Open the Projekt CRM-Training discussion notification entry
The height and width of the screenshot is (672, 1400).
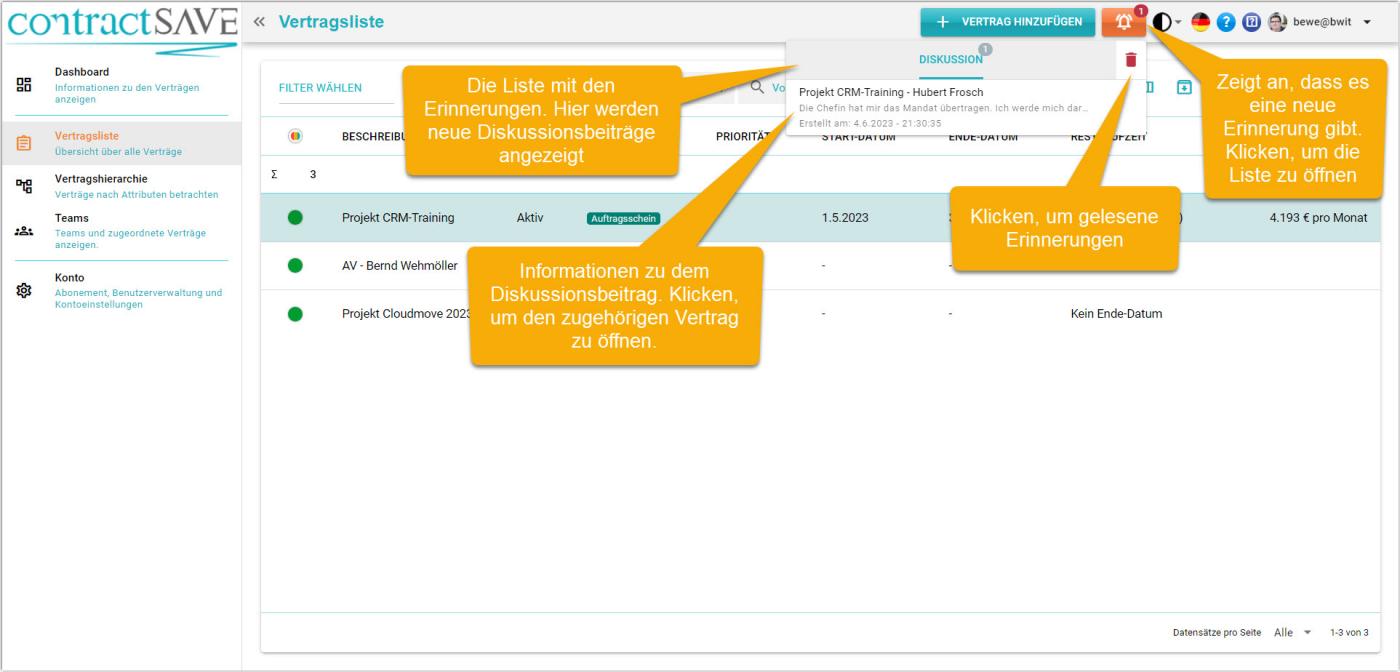[x=943, y=107]
